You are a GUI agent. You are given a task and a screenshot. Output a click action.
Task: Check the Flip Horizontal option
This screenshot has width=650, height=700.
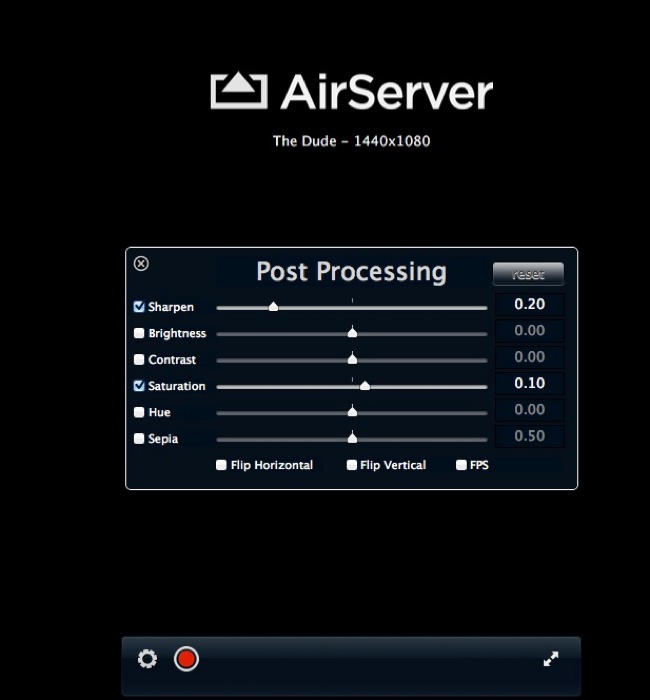[221, 465]
